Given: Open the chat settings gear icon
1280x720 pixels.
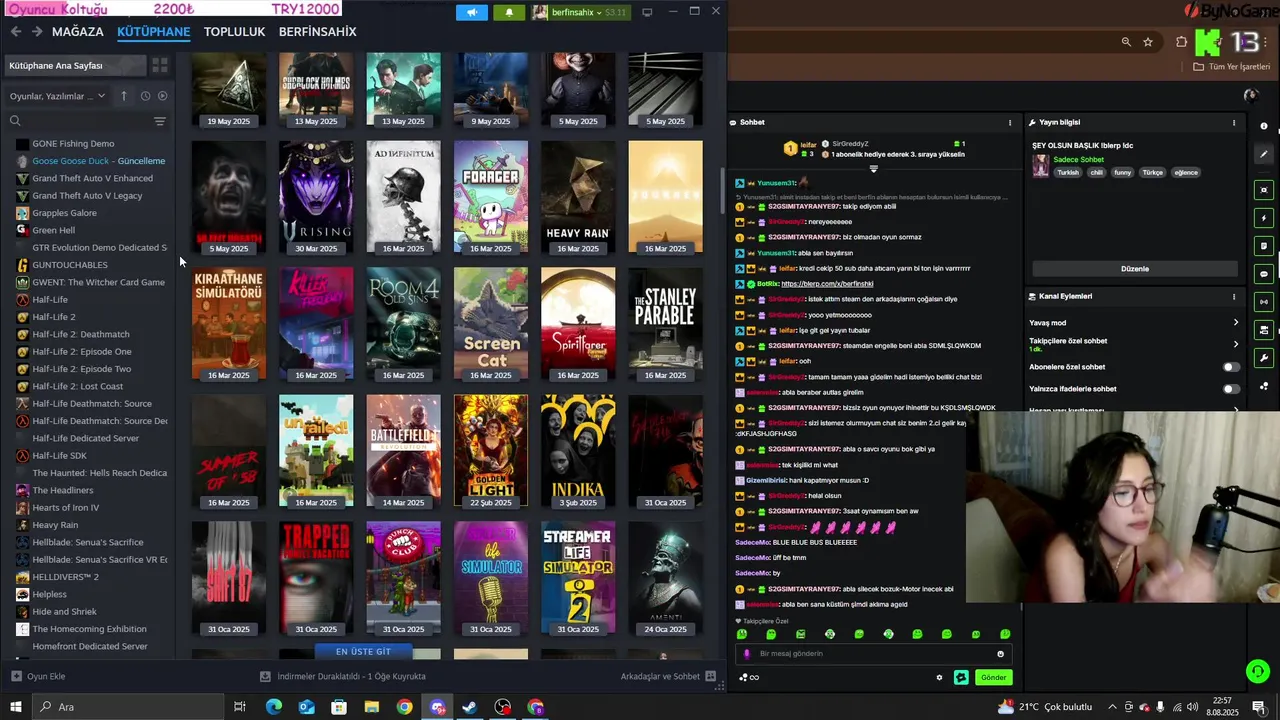Looking at the screenshot, I should click(x=939, y=677).
